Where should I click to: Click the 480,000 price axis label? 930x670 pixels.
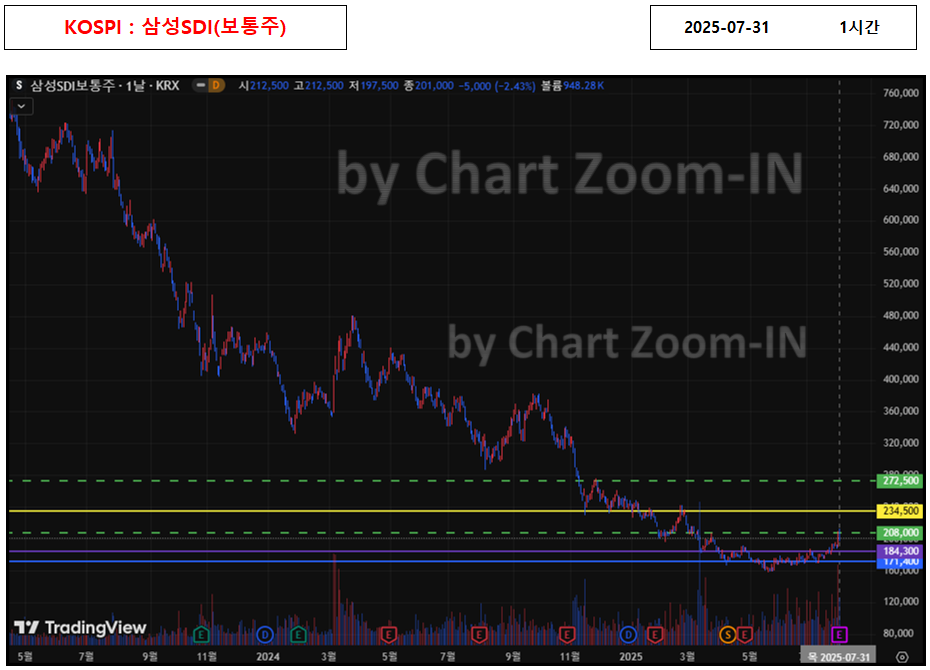tap(900, 315)
